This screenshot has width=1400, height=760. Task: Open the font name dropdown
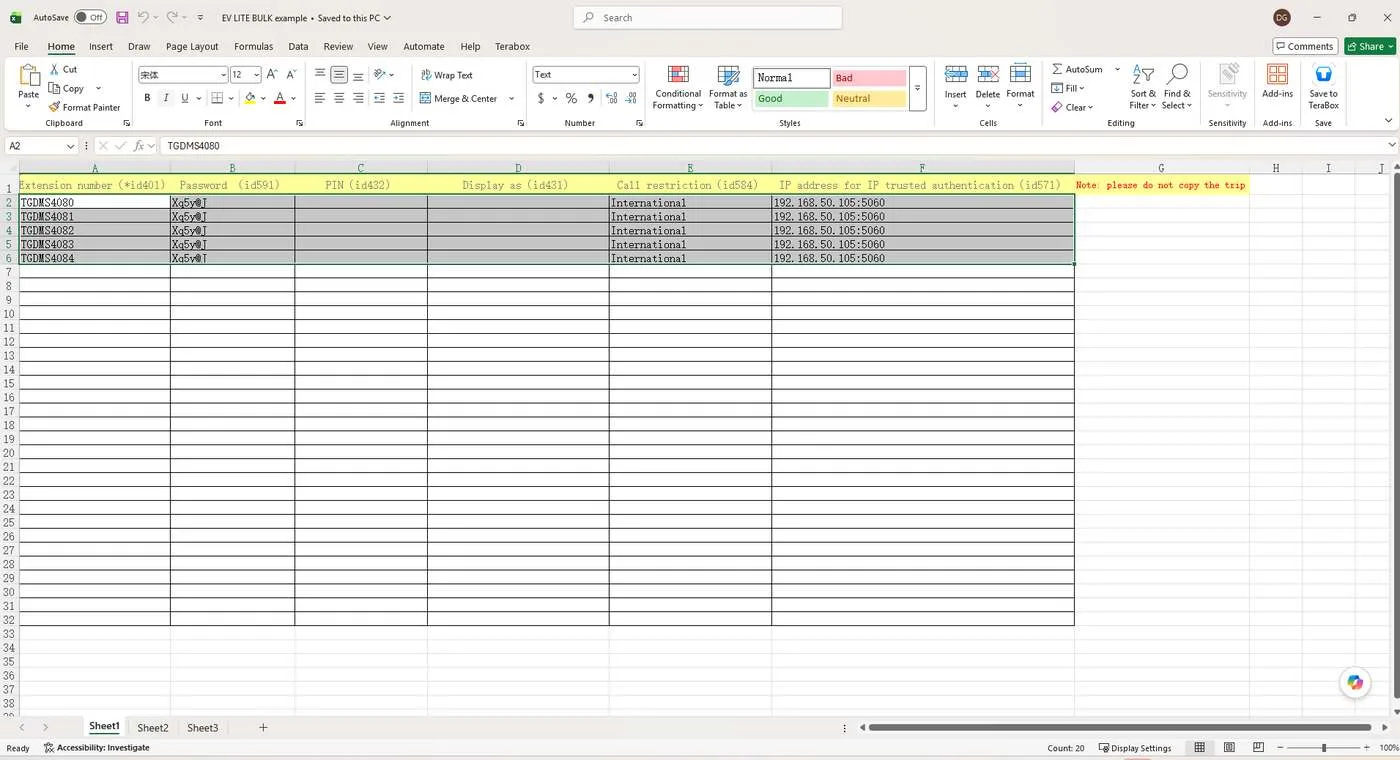(x=223, y=75)
